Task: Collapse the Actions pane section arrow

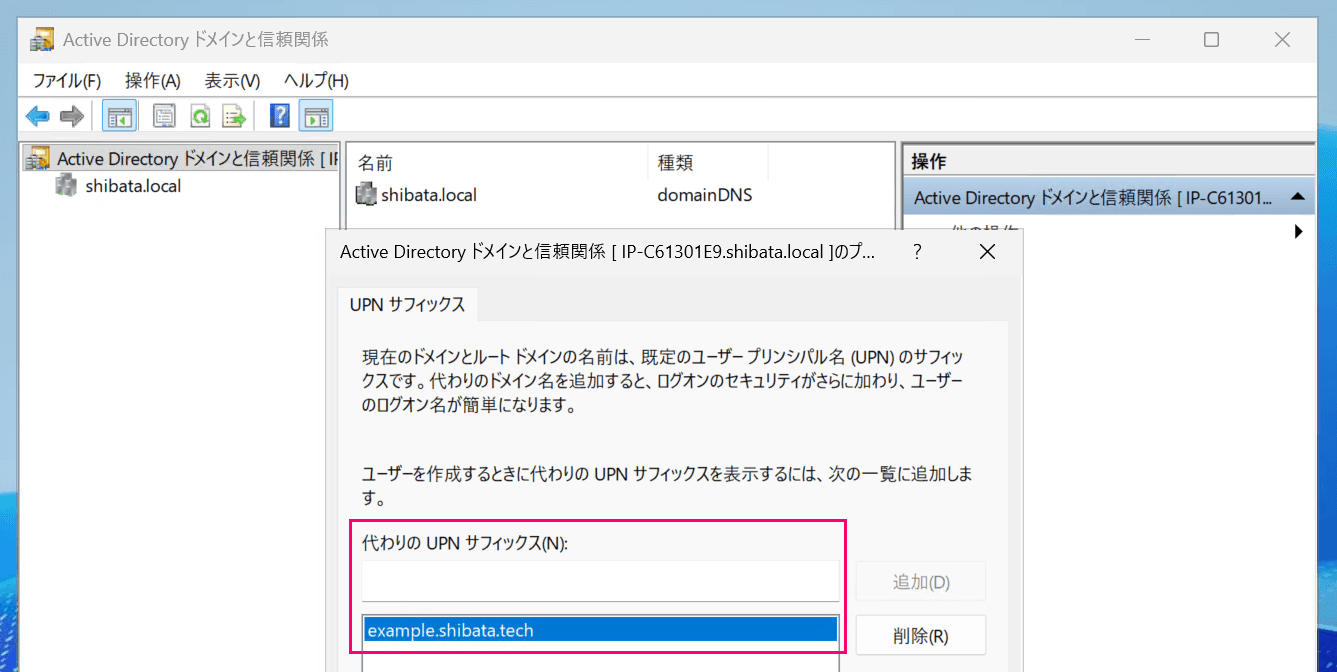Action: tap(1297, 197)
